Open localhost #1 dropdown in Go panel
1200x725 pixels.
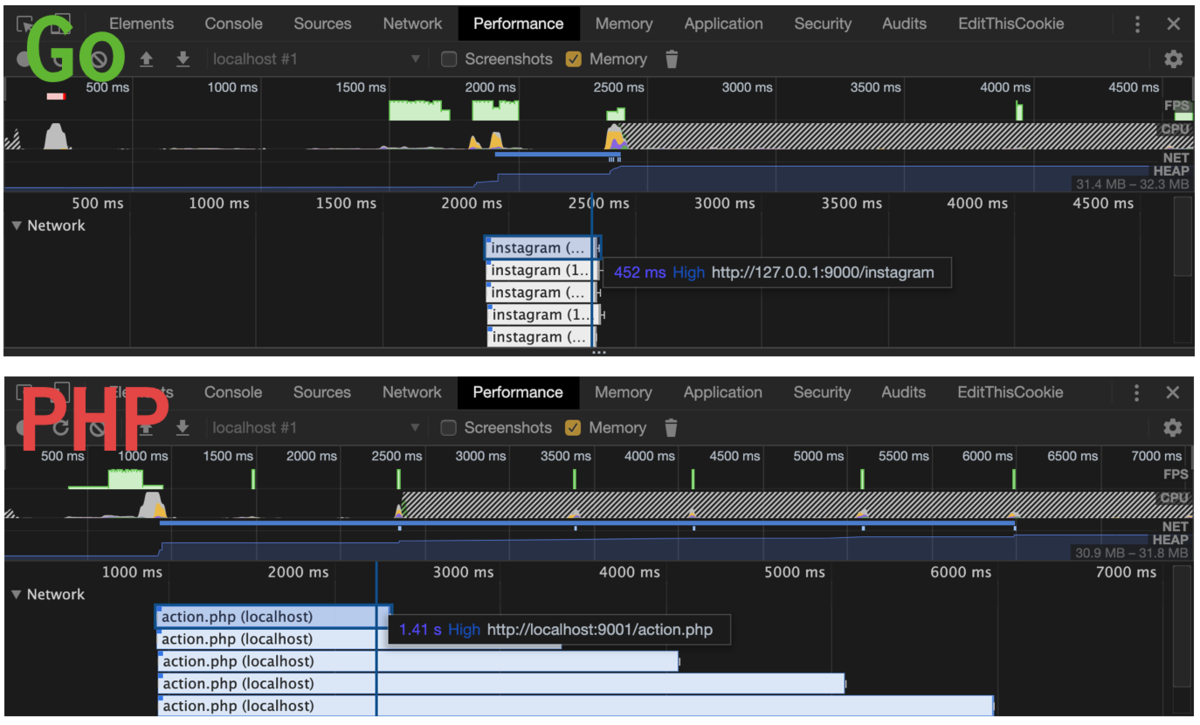tap(316, 59)
